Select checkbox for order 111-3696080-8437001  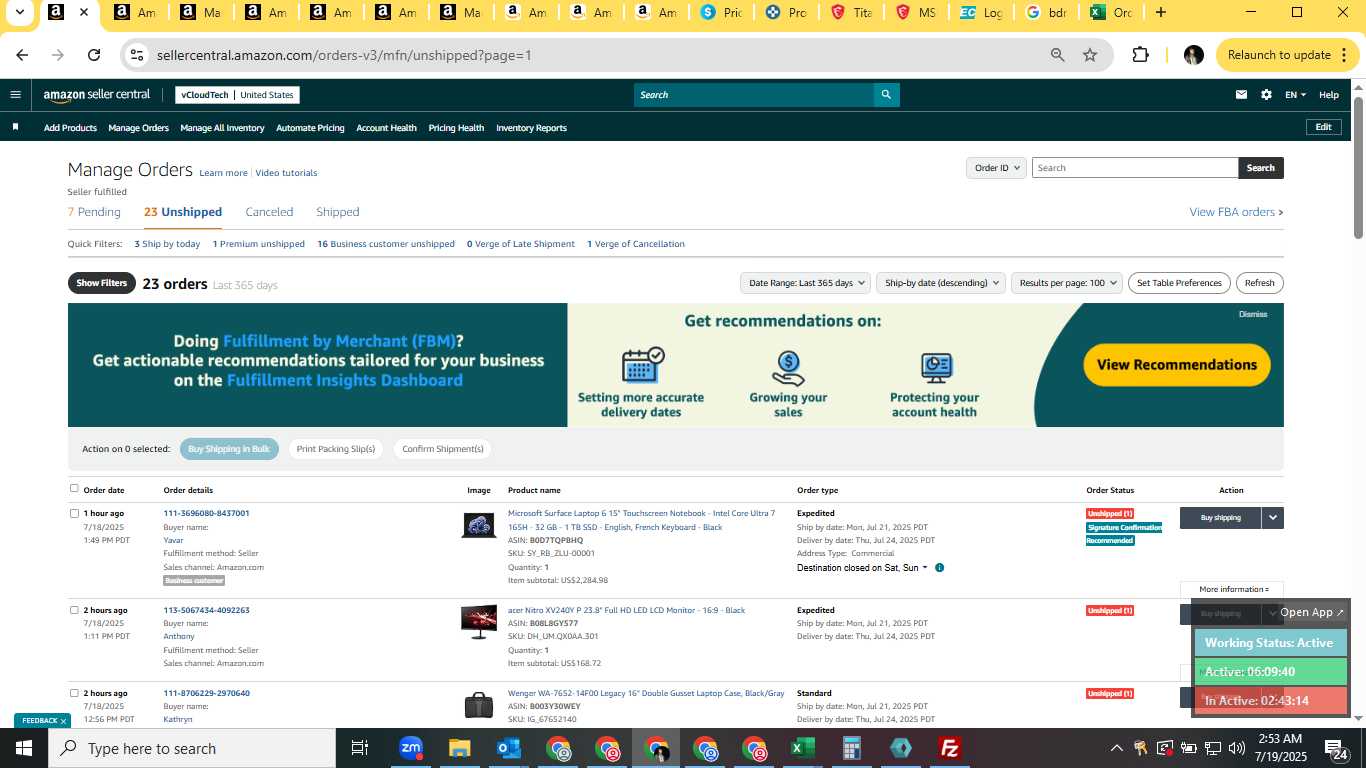coord(74,513)
